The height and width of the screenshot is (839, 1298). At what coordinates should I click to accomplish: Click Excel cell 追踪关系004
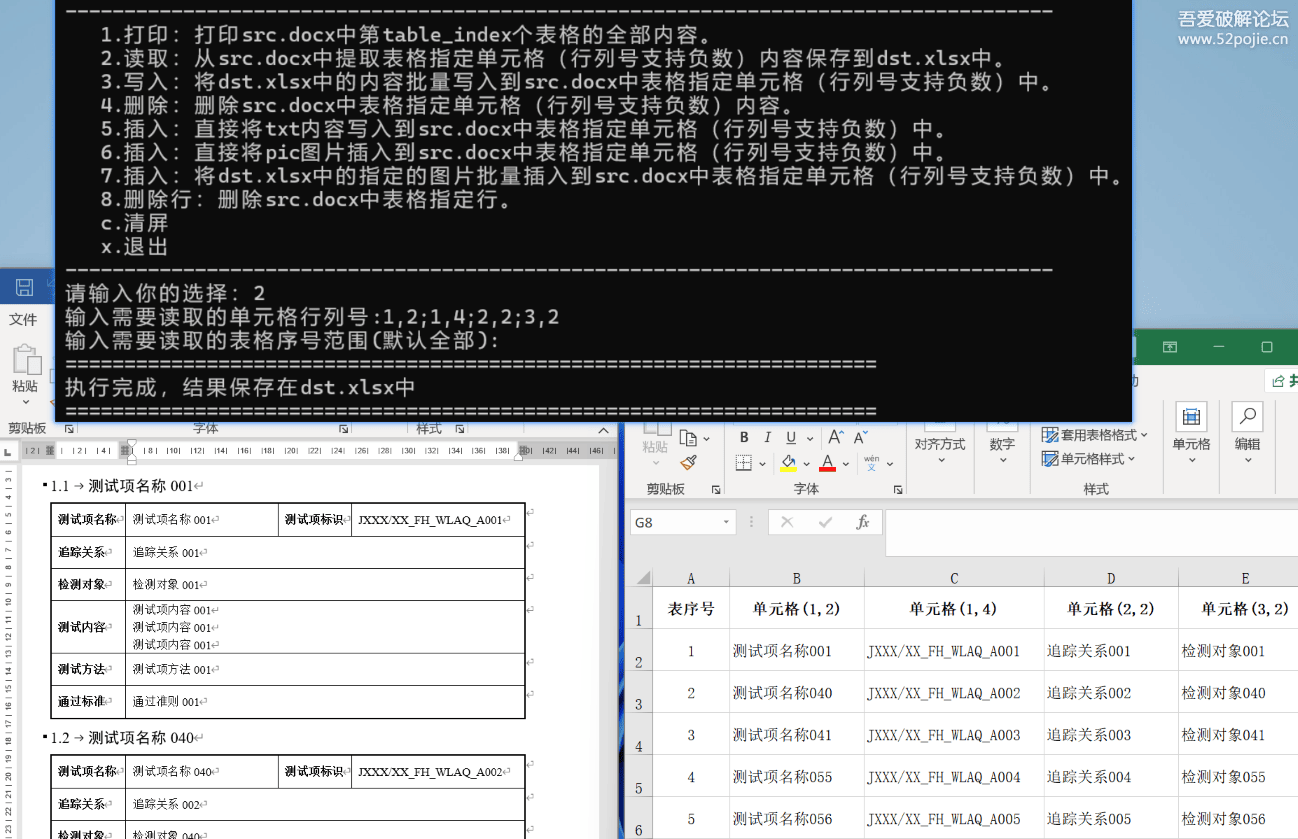[x=1111, y=776]
